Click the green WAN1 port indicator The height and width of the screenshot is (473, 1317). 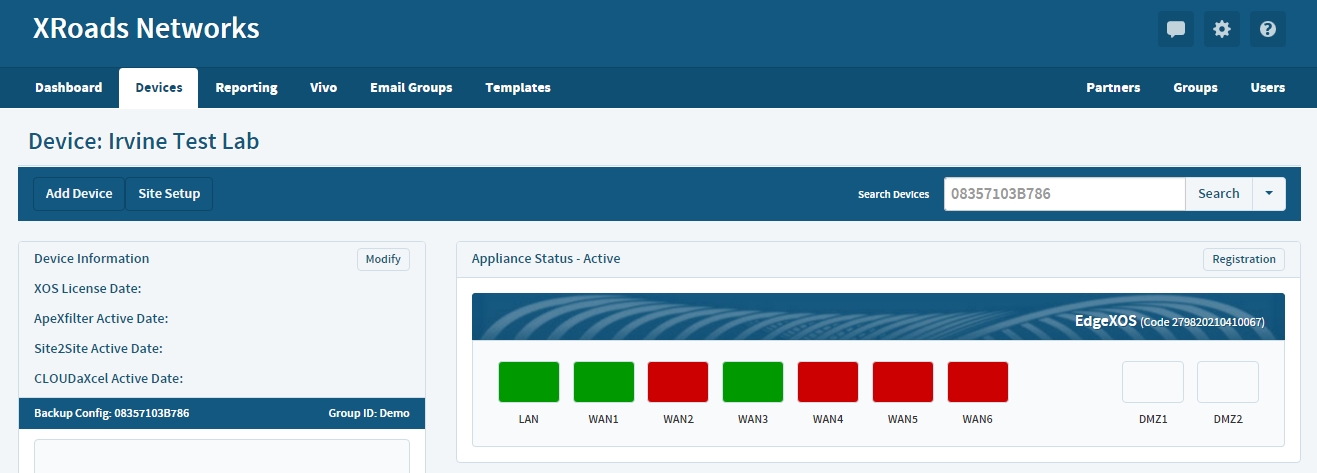tap(604, 382)
